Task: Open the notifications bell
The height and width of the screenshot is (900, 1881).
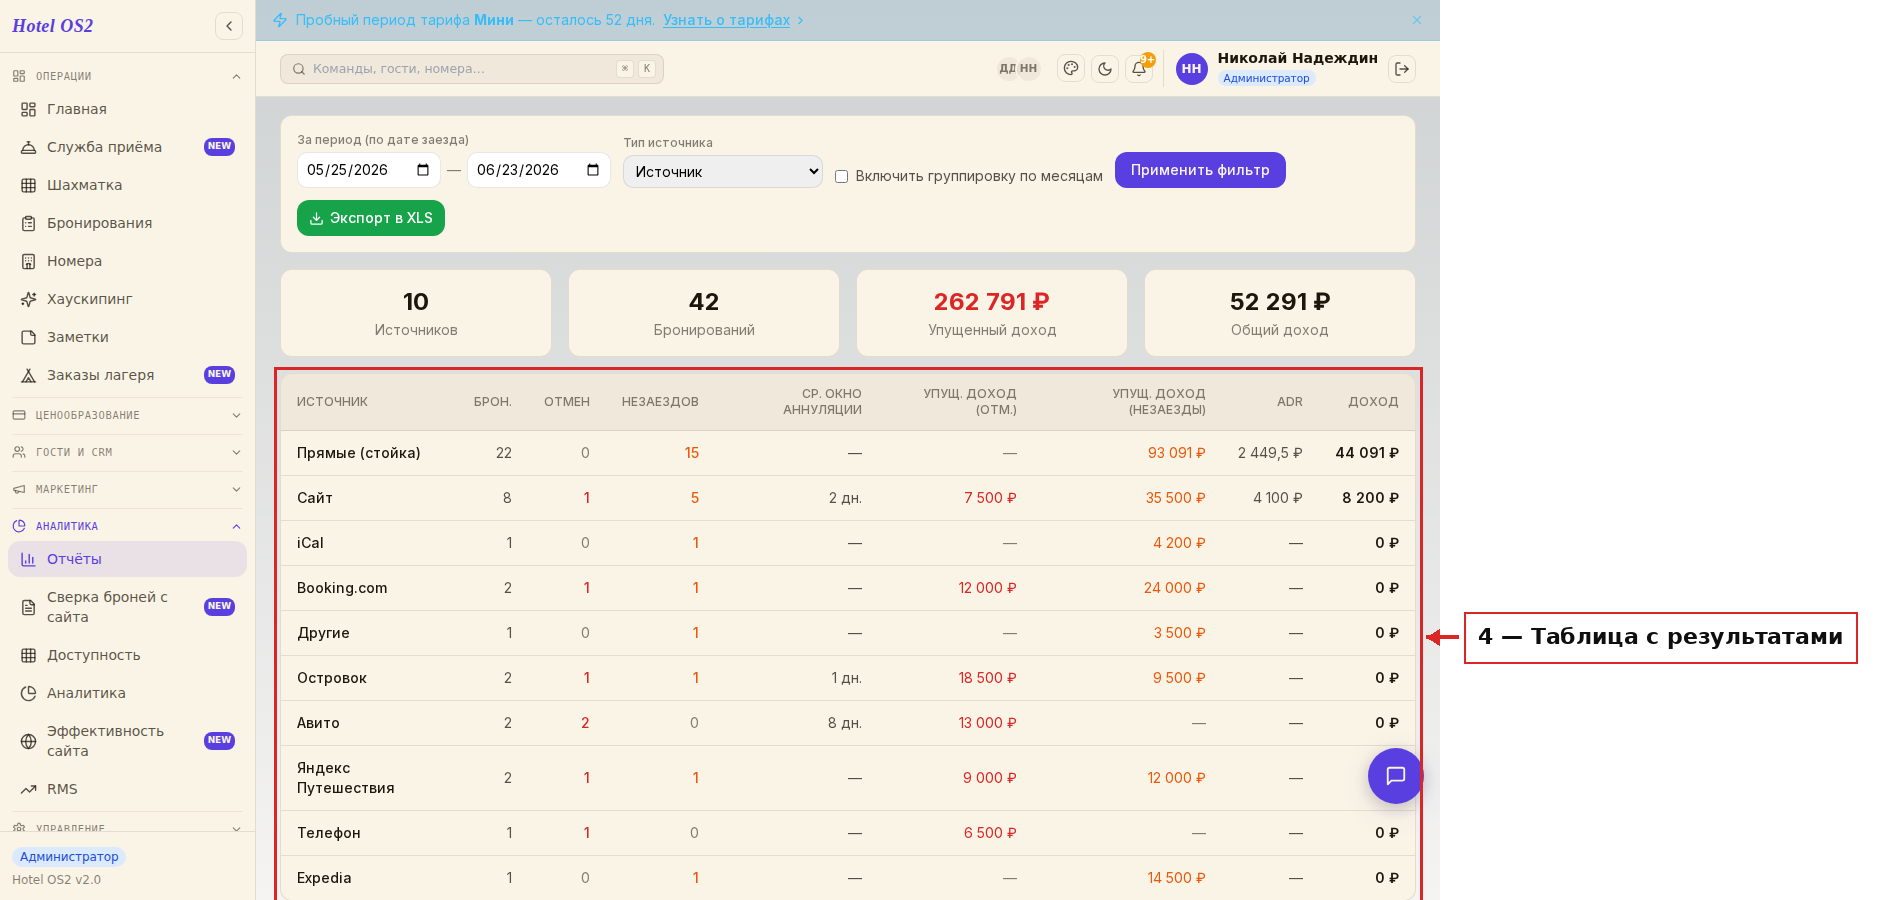Action: 1139,69
